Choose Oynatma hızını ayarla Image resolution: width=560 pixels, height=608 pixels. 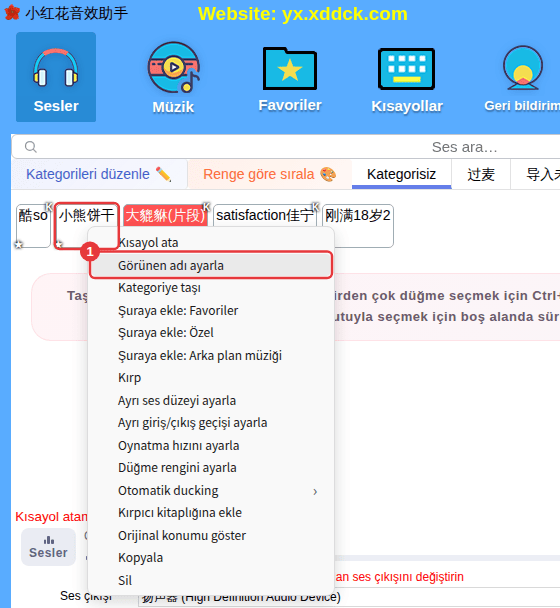click(x=211, y=445)
